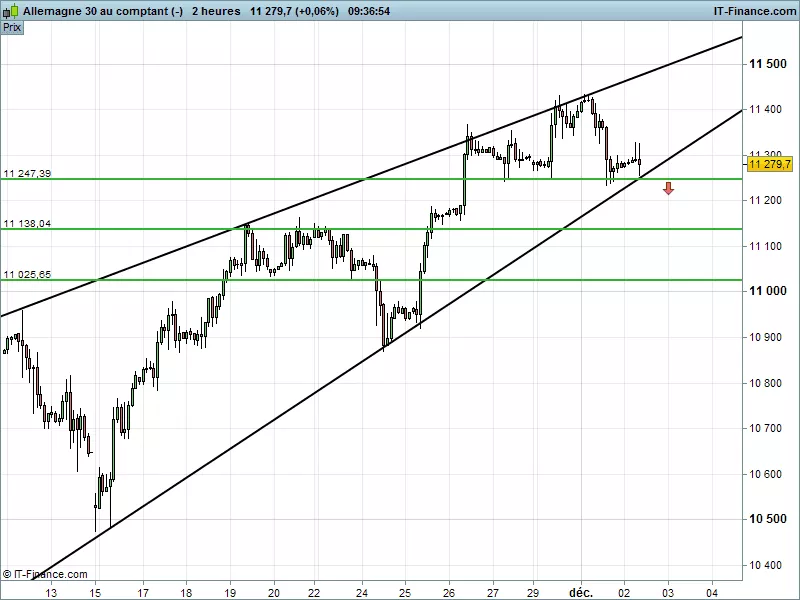Click the 04 date label on the time axis

coord(712,592)
